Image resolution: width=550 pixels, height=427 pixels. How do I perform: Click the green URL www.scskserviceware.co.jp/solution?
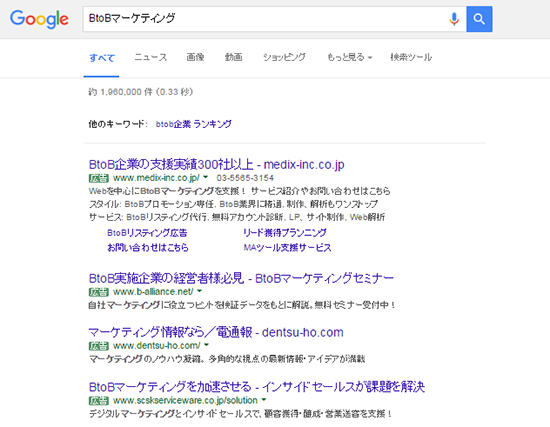[185, 400]
